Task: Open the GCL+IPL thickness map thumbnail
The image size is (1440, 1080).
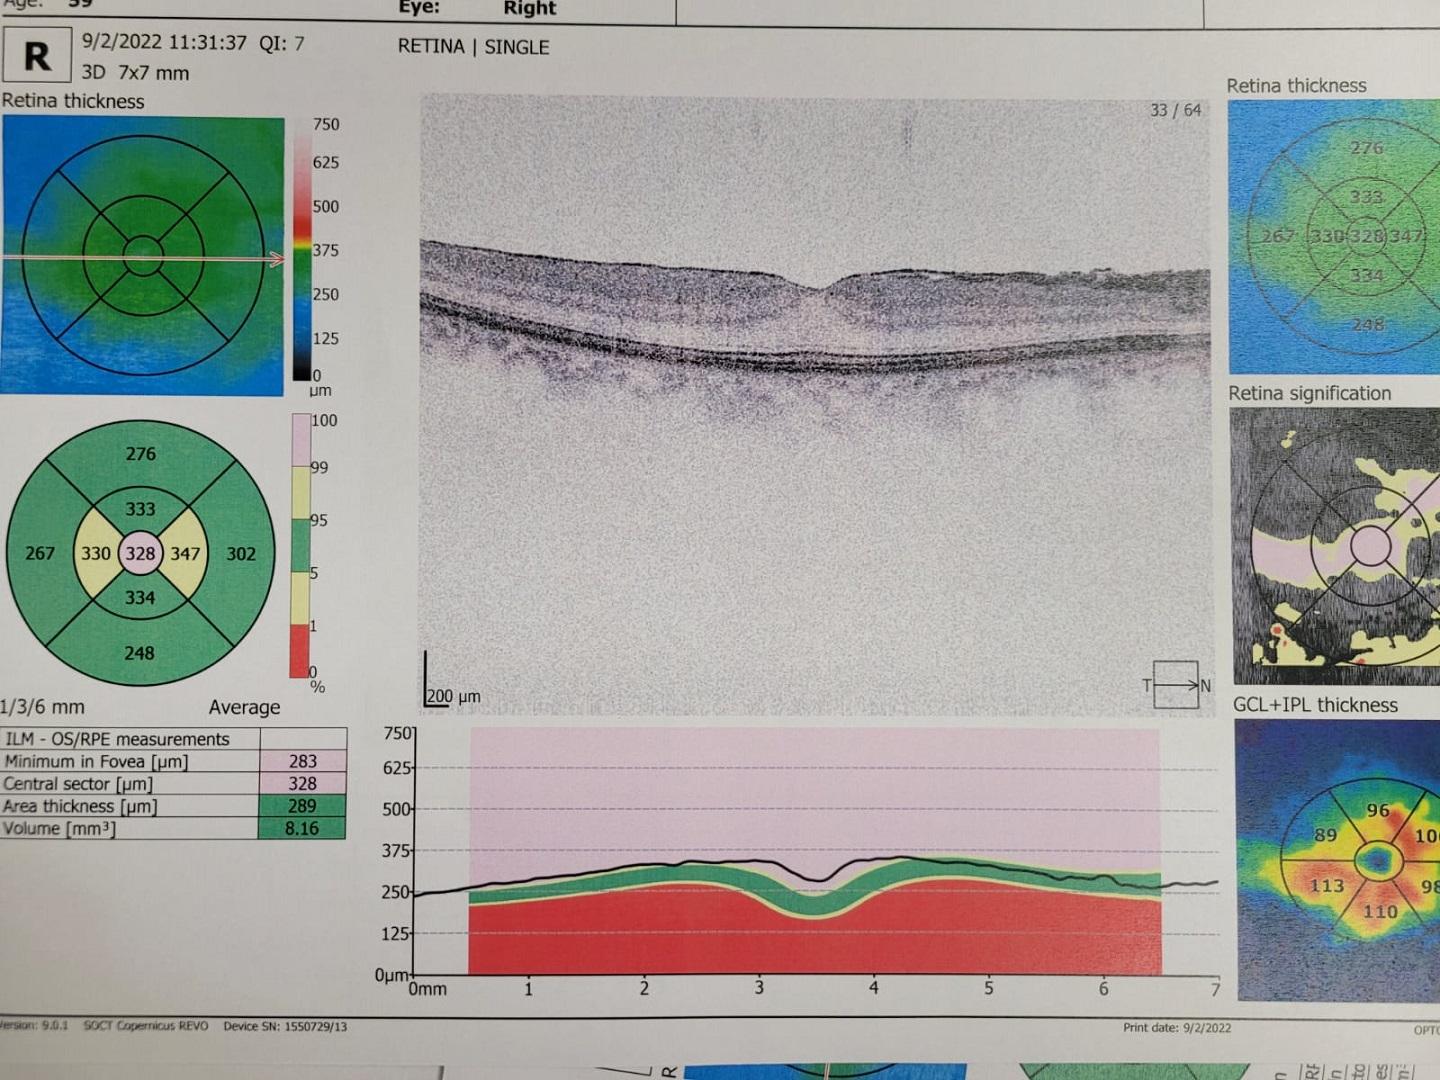Action: tap(1338, 859)
